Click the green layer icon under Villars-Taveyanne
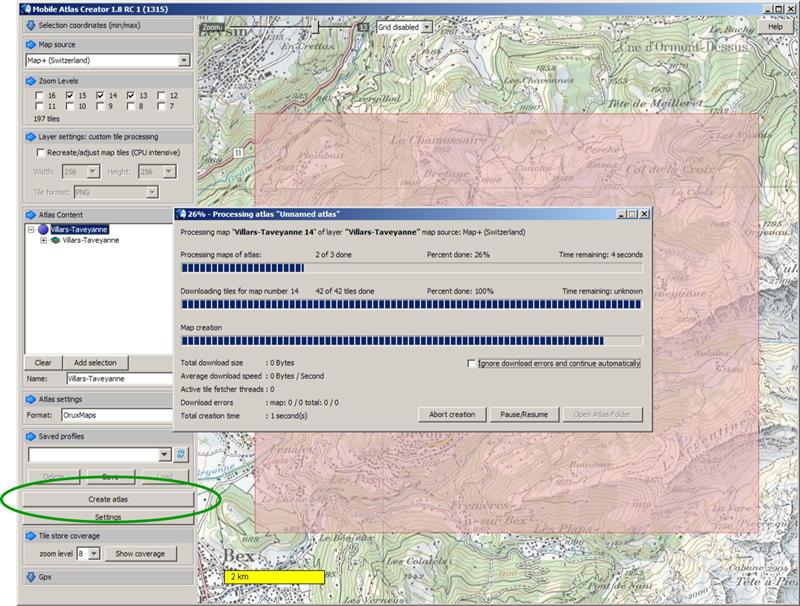 pos(55,241)
